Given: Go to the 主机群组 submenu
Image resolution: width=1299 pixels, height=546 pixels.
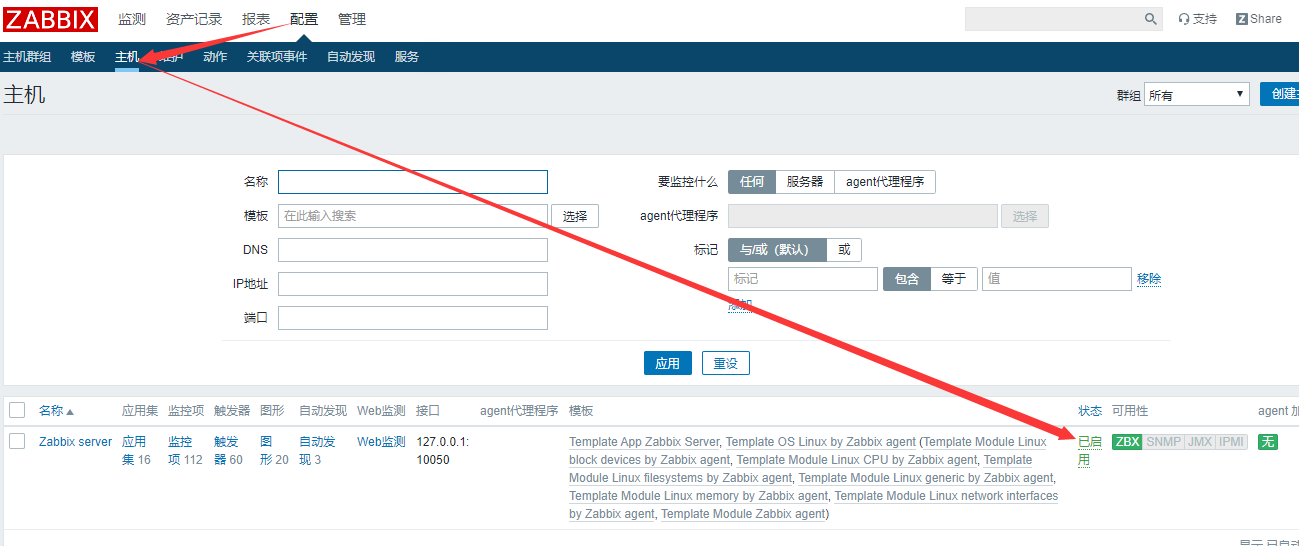Looking at the screenshot, I should click(27, 57).
